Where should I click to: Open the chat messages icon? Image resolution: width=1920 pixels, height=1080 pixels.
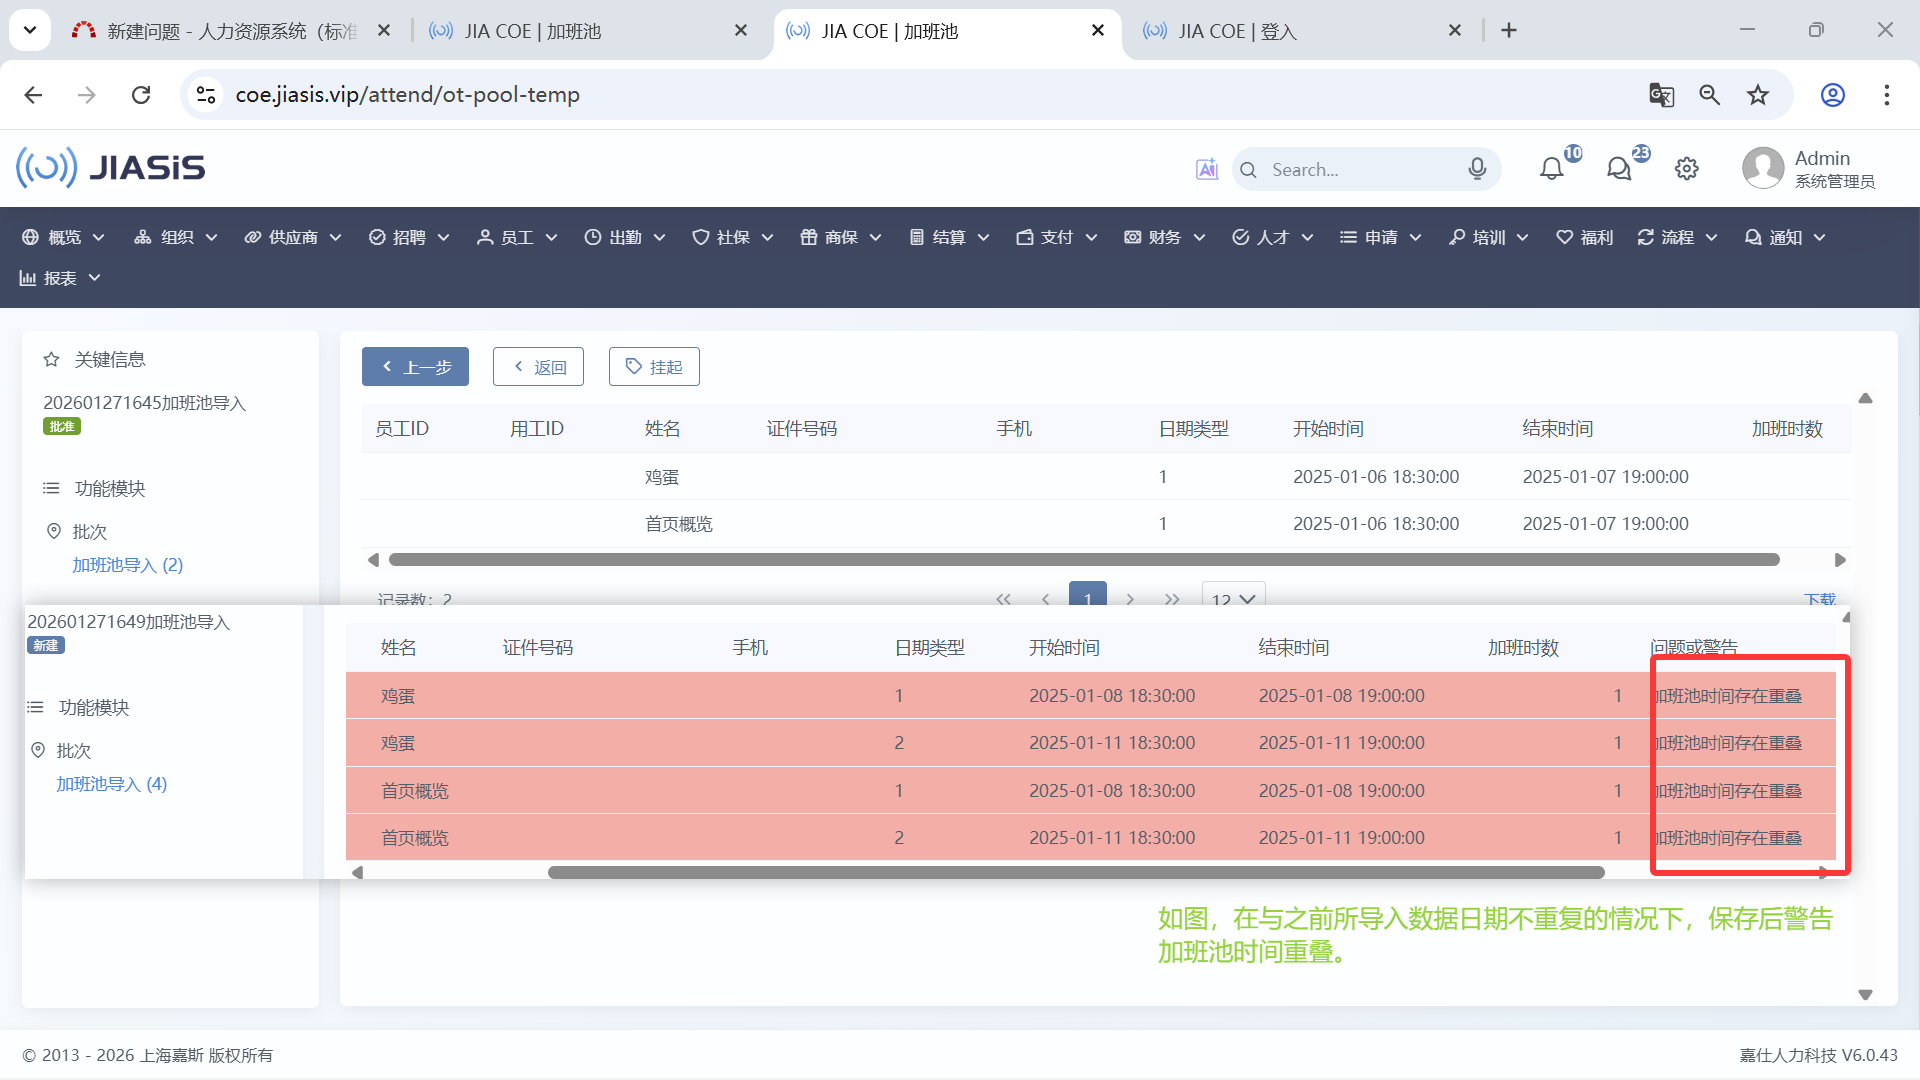[1618, 169]
